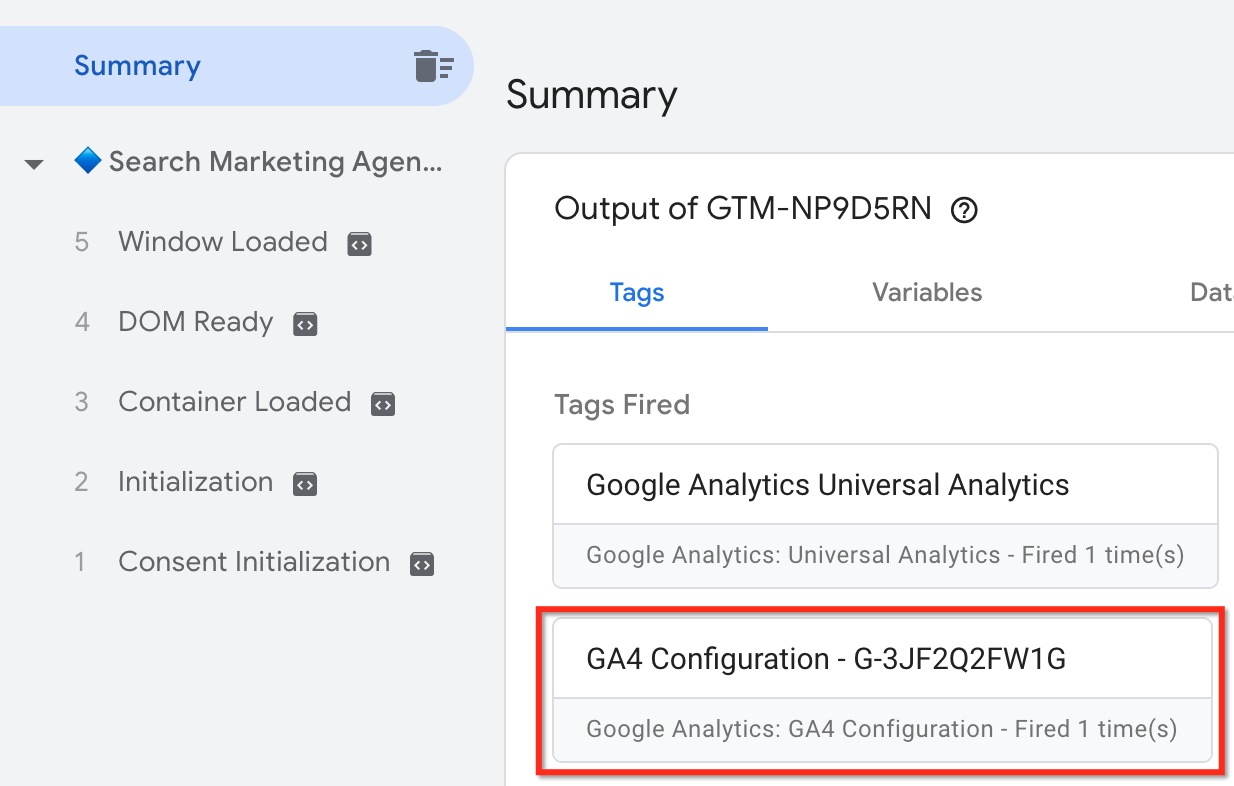Open help icon beside GTM-NP9D5RN

coord(964,210)
